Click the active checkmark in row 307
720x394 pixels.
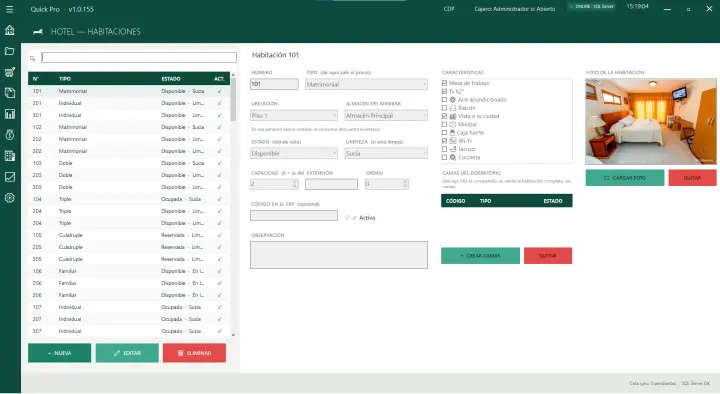point(219,331)
